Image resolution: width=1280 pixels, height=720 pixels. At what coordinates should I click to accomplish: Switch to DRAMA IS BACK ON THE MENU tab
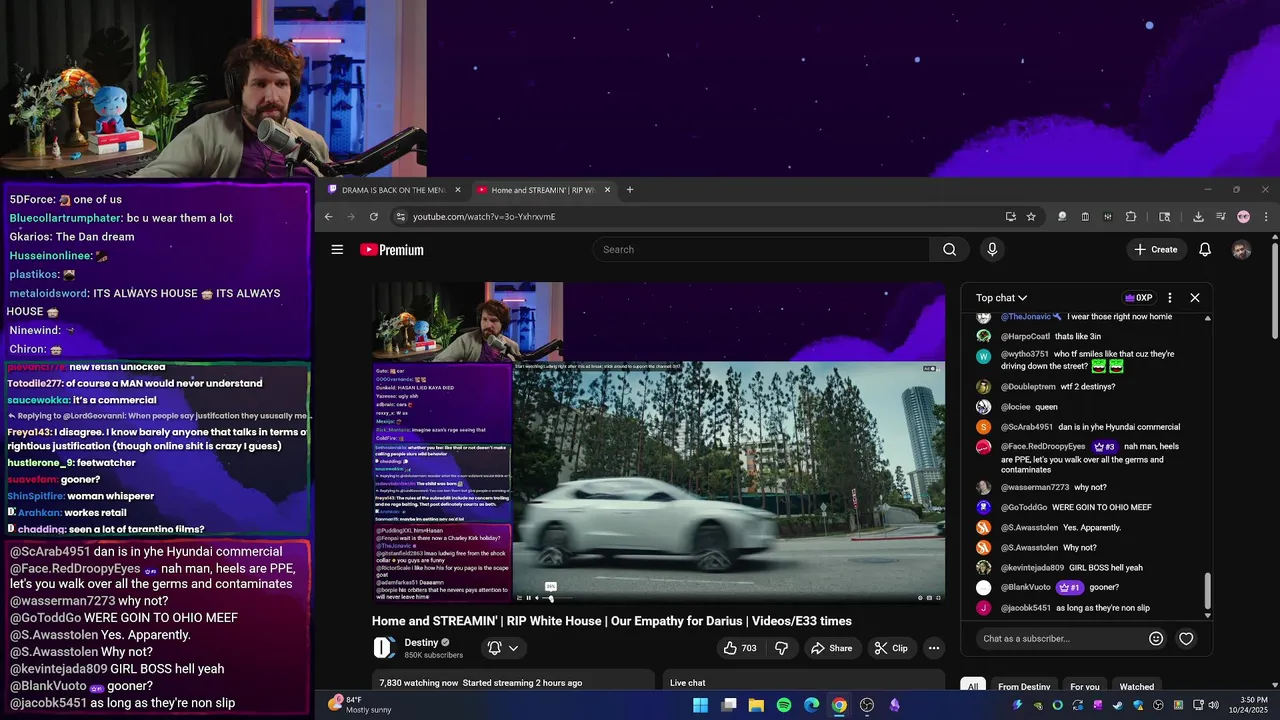[395, 190]
